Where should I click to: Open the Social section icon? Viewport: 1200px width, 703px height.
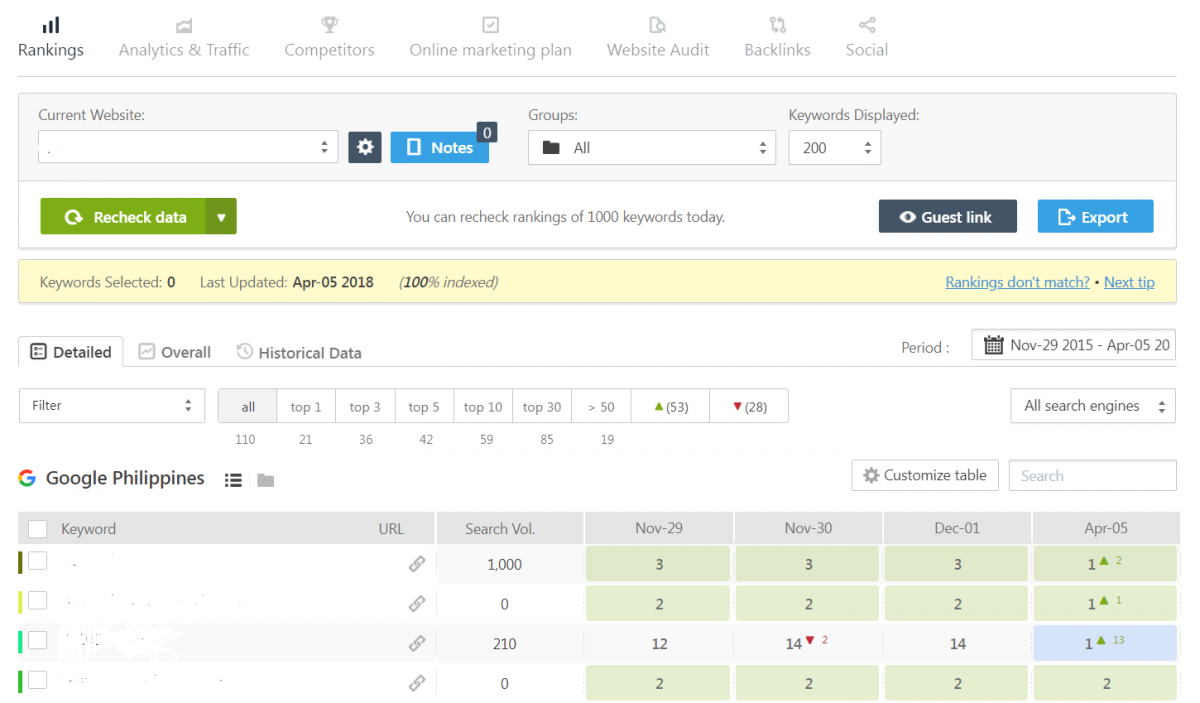866,25
